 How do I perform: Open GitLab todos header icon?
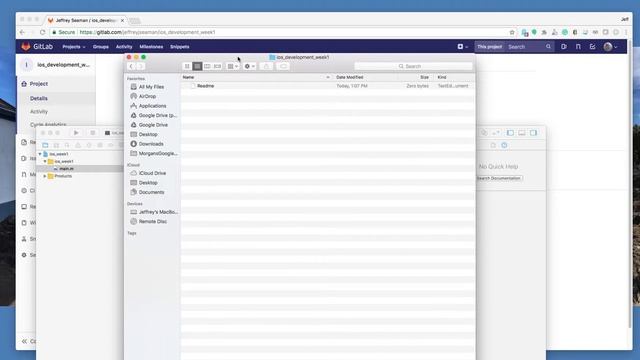click(x=592, y=47)
